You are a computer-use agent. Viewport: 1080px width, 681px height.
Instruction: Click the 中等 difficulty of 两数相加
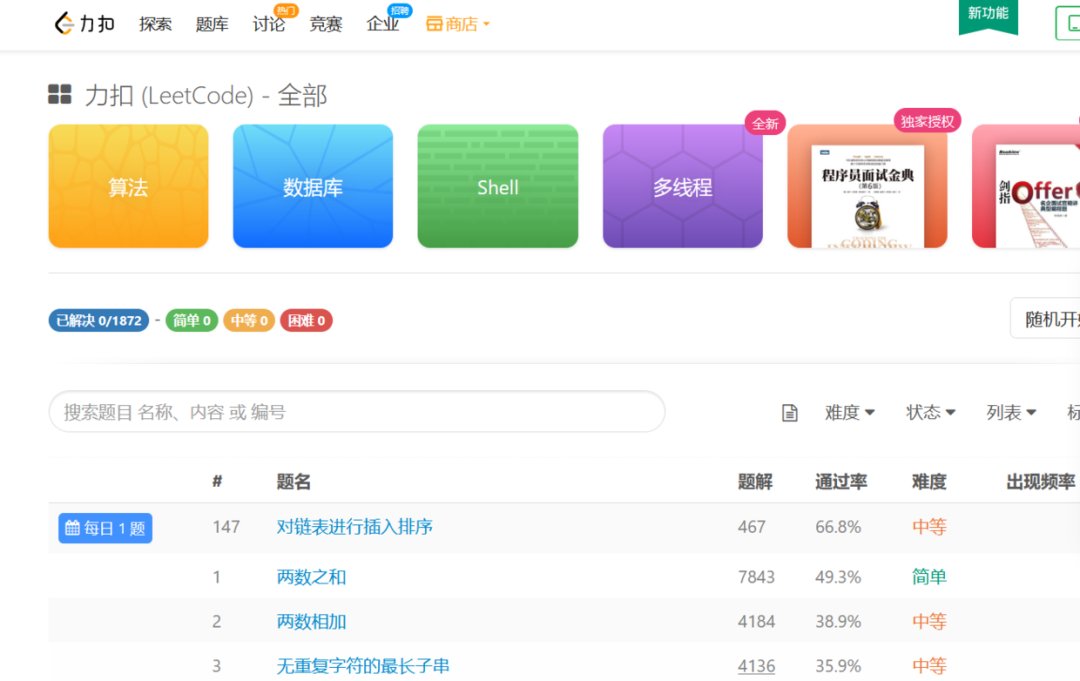pos(929,622)
